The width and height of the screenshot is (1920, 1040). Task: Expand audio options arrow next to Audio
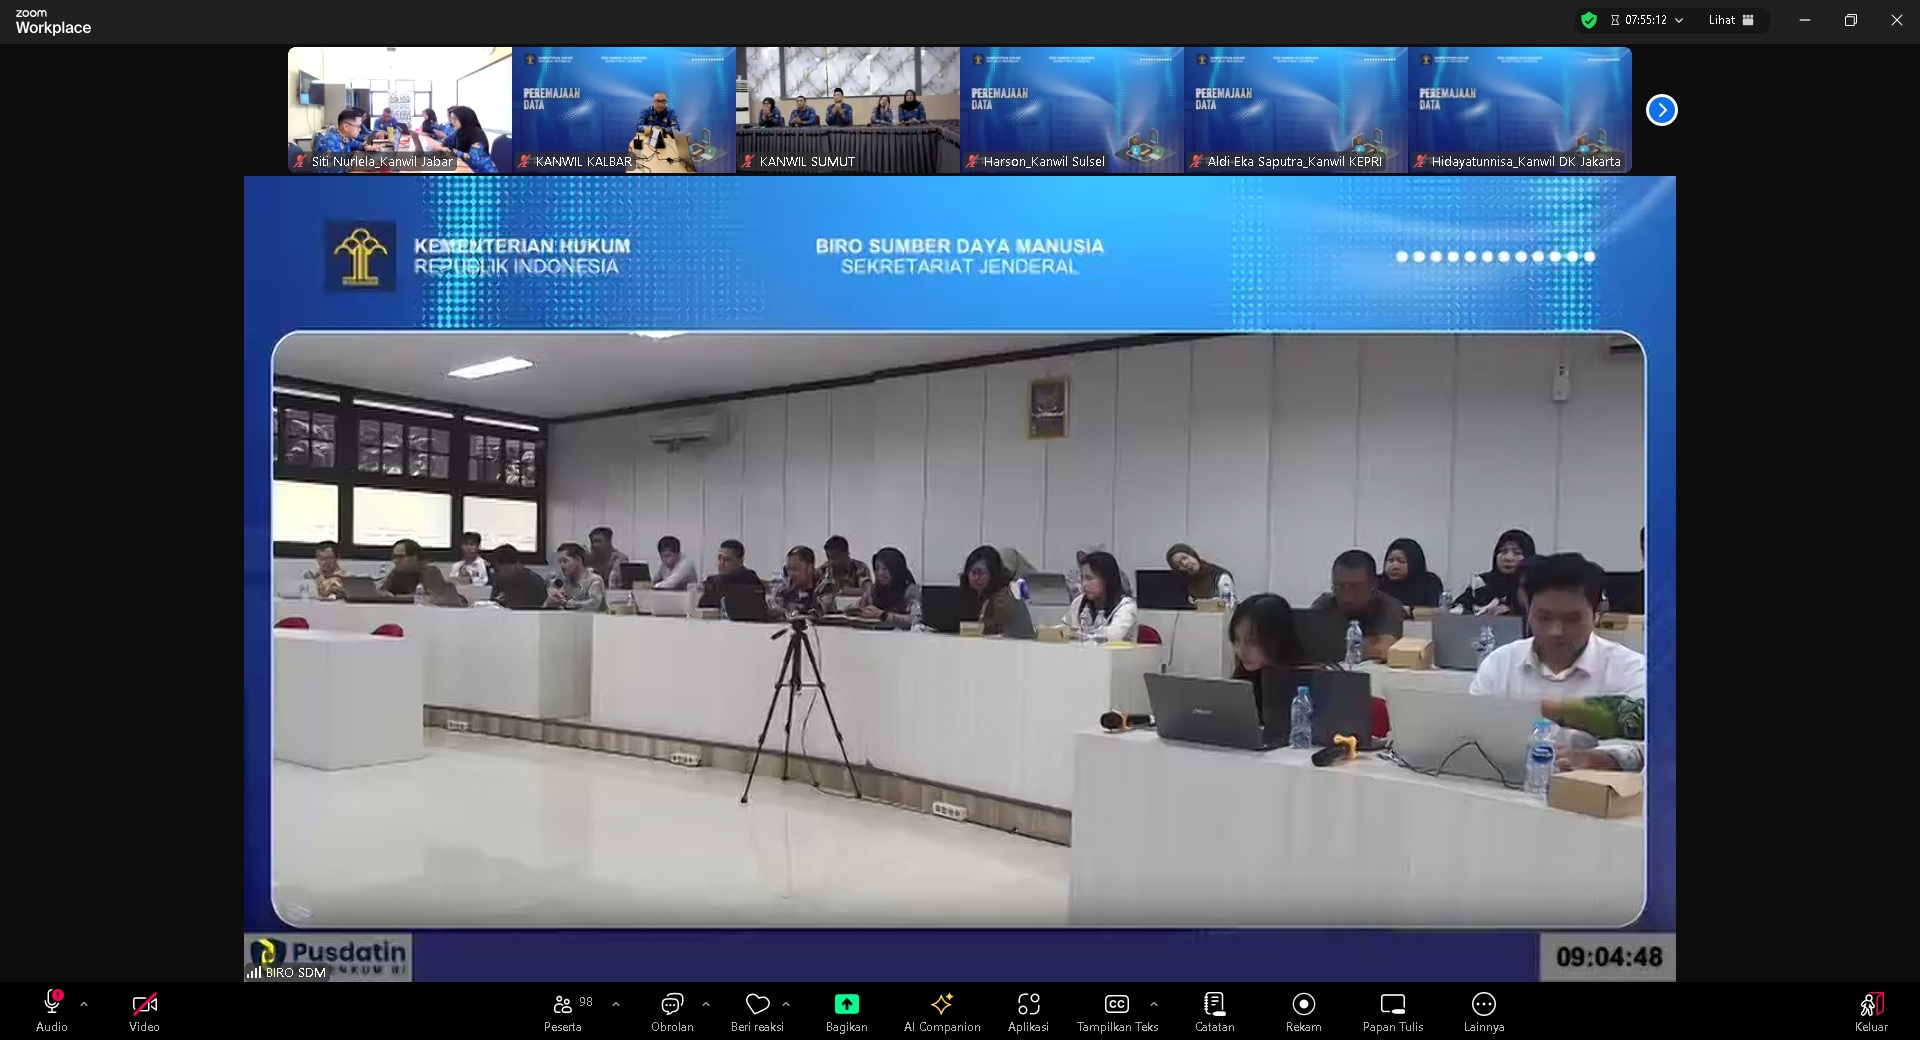[x=84, y=1004]
